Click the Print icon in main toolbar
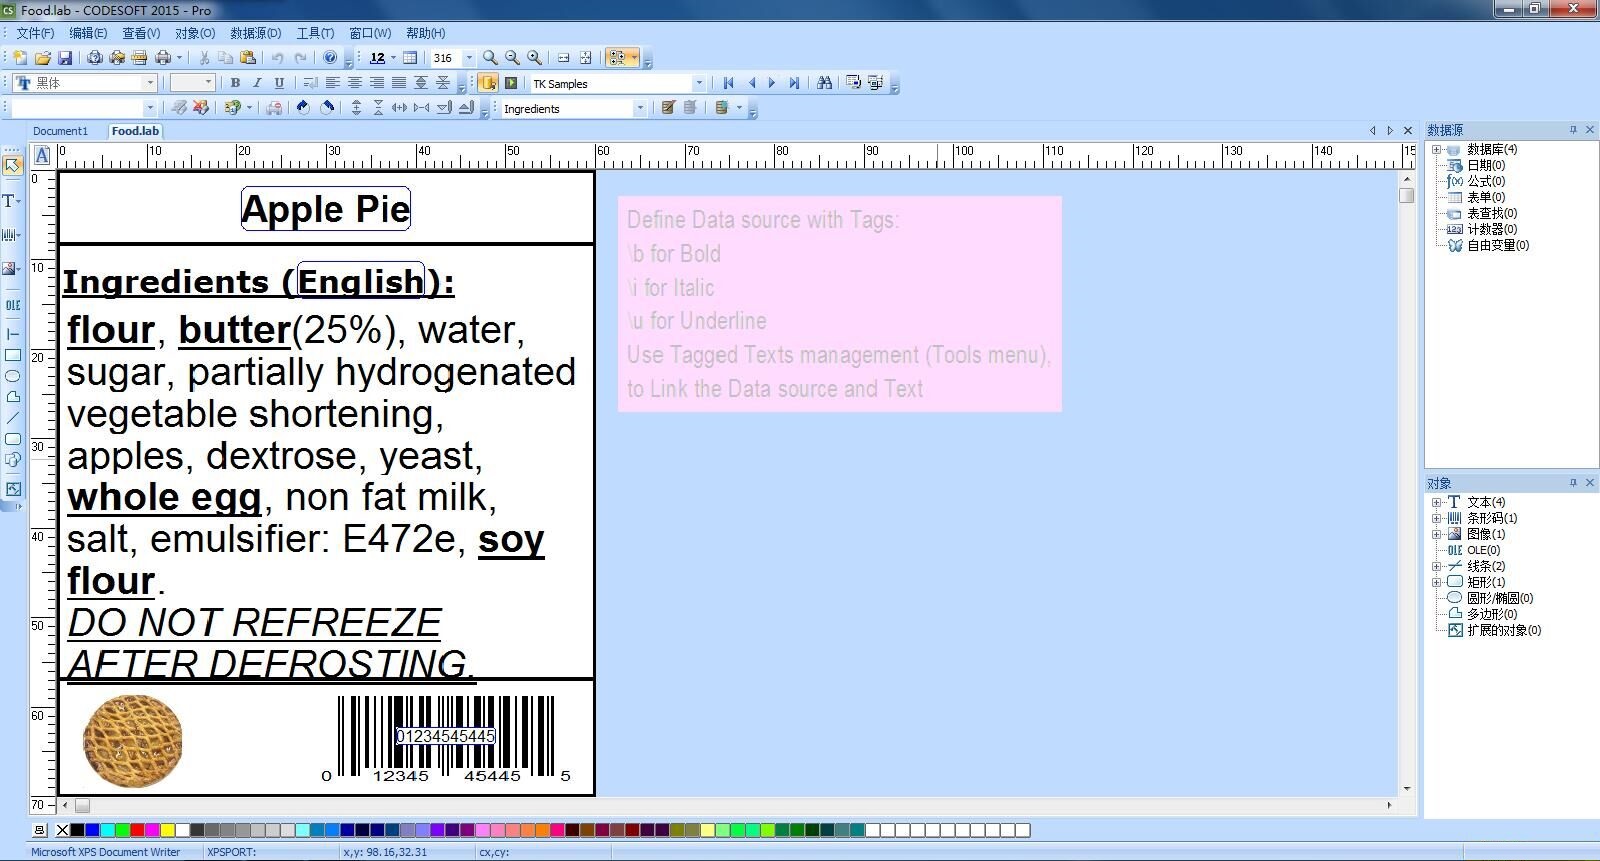Viewport: 1600px width, 861px height. tap(163, 58)
